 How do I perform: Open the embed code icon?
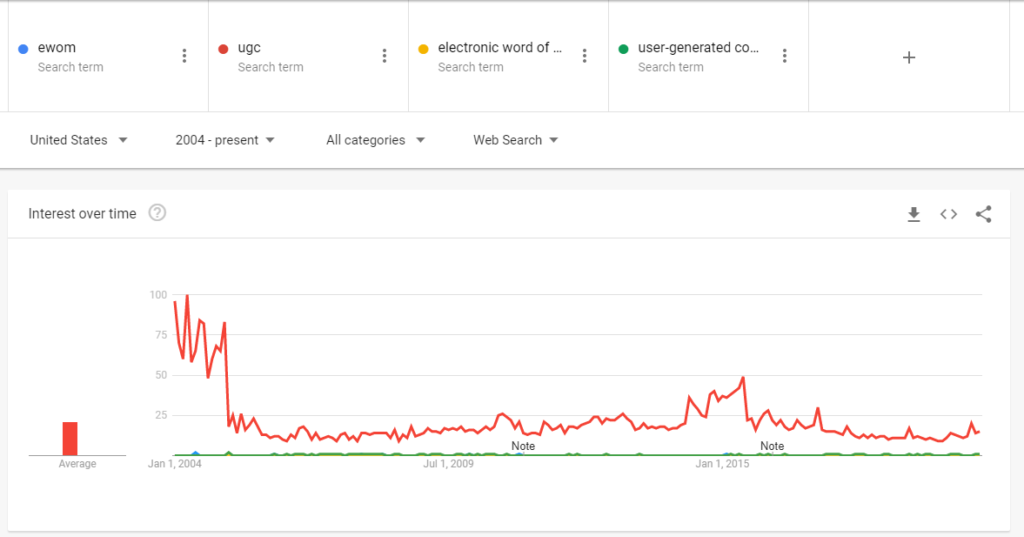click(948, 214)
